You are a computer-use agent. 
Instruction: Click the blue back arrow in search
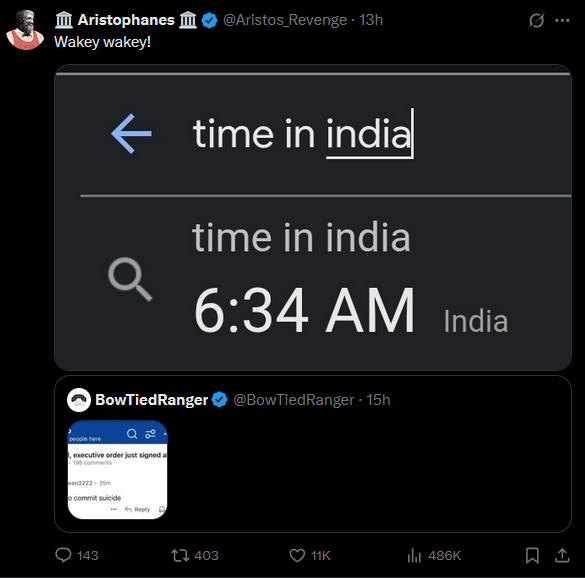(131, 134)
